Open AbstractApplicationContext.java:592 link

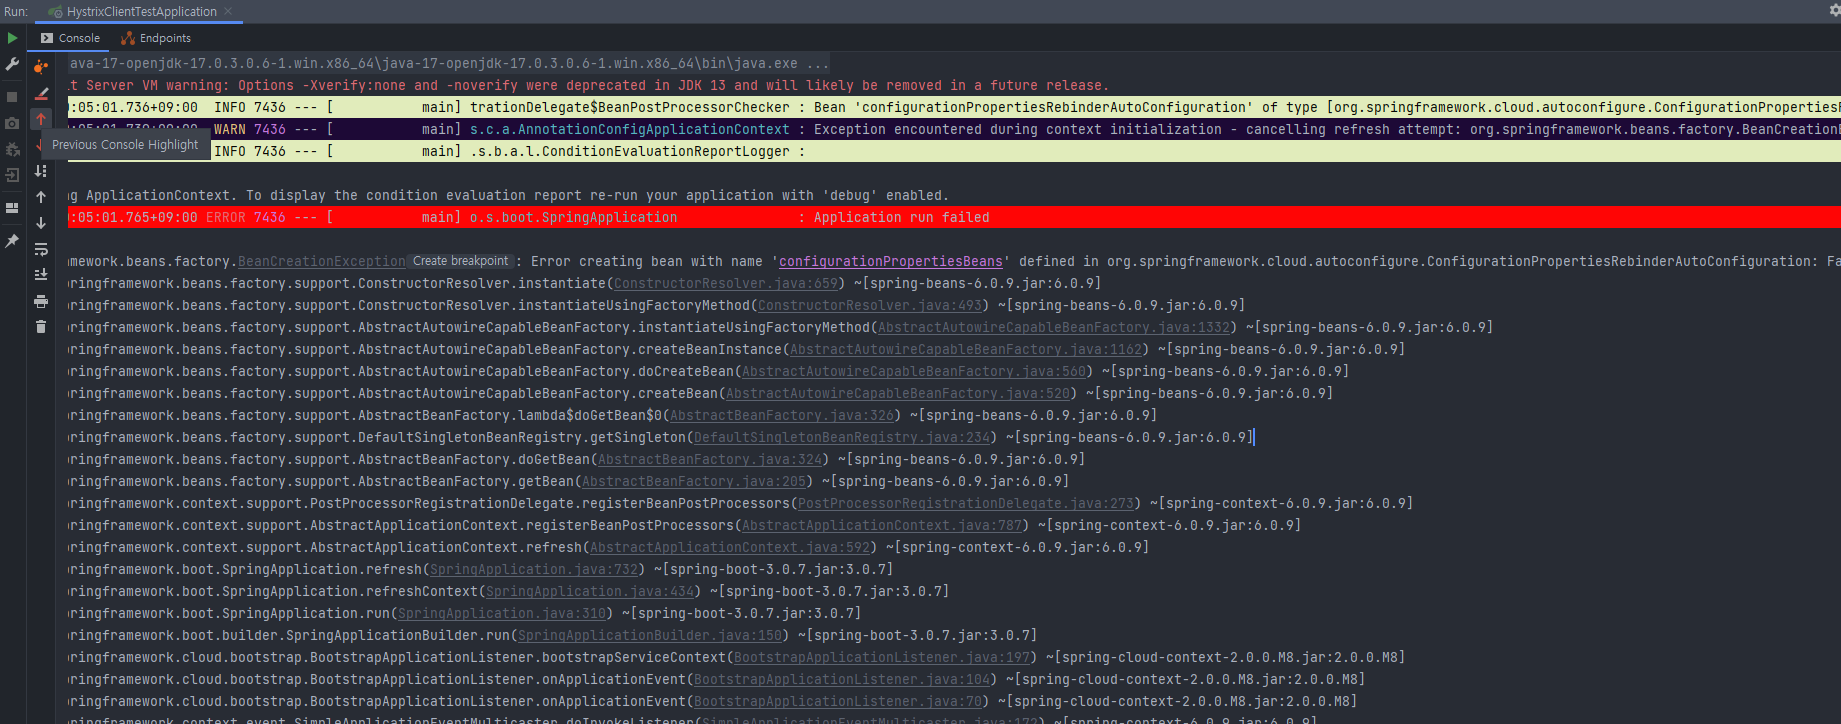(x=730, y=548)
